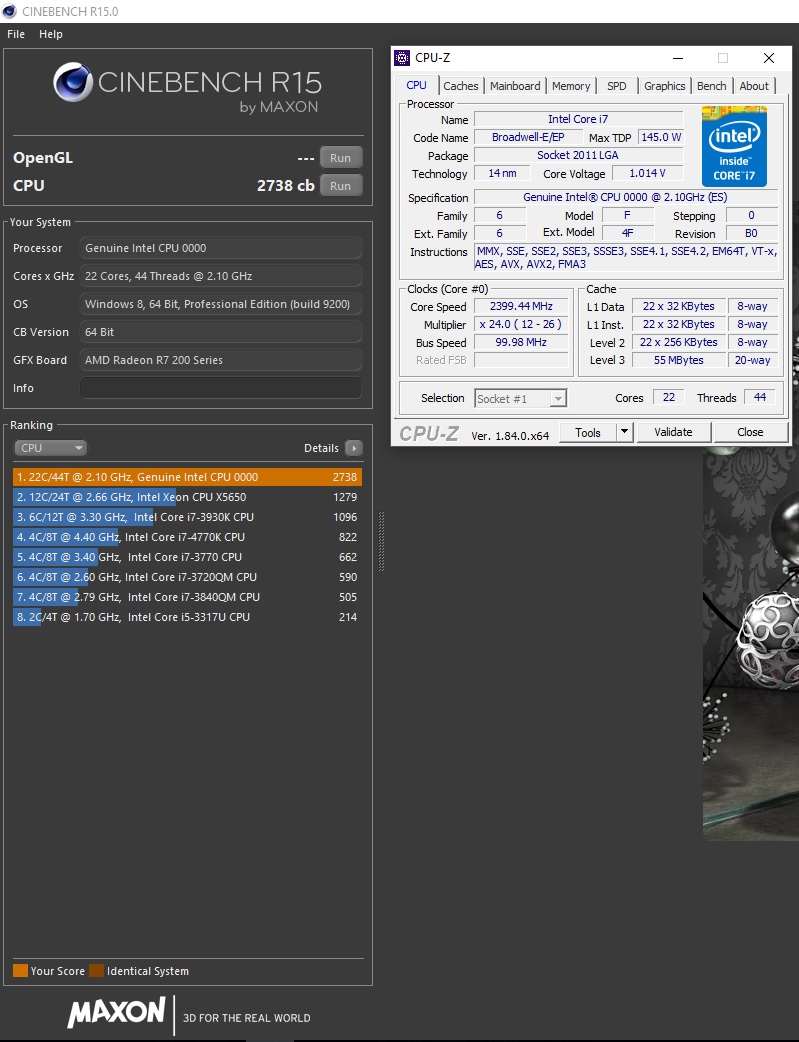Open the Socket #1 selection dropdown
Screen dimensions: 799x1042
[x=520, y=399]
